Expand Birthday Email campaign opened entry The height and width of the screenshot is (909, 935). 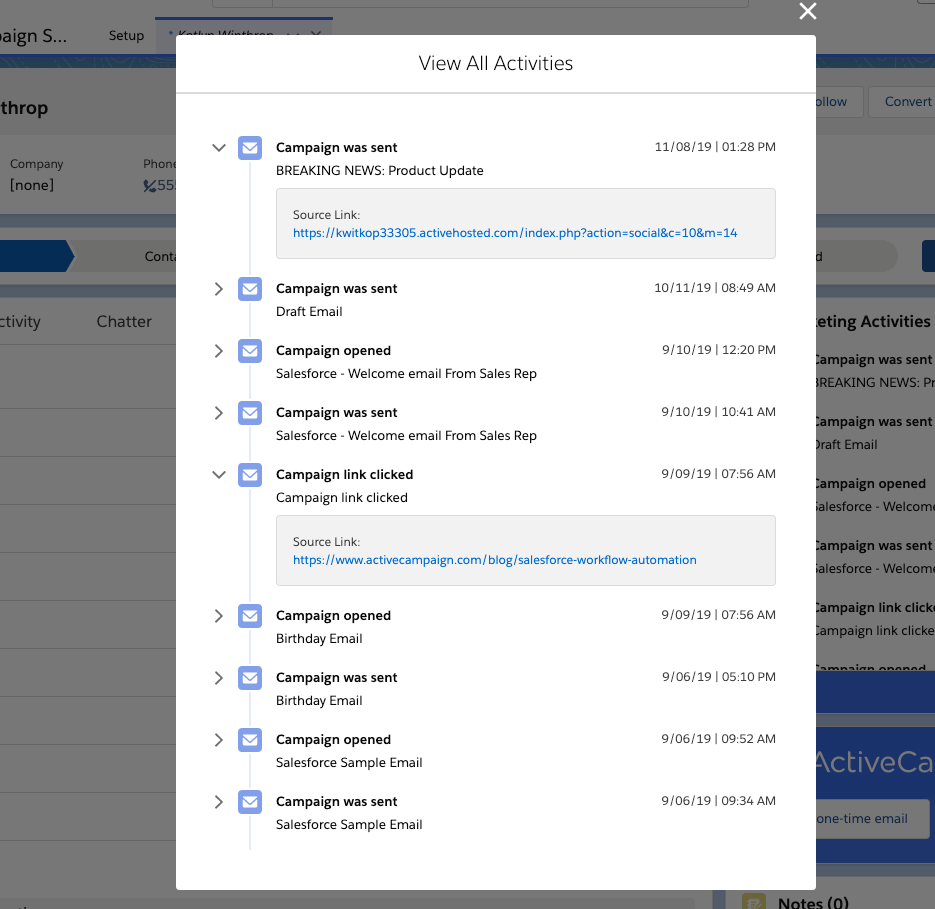pos(219,616)
